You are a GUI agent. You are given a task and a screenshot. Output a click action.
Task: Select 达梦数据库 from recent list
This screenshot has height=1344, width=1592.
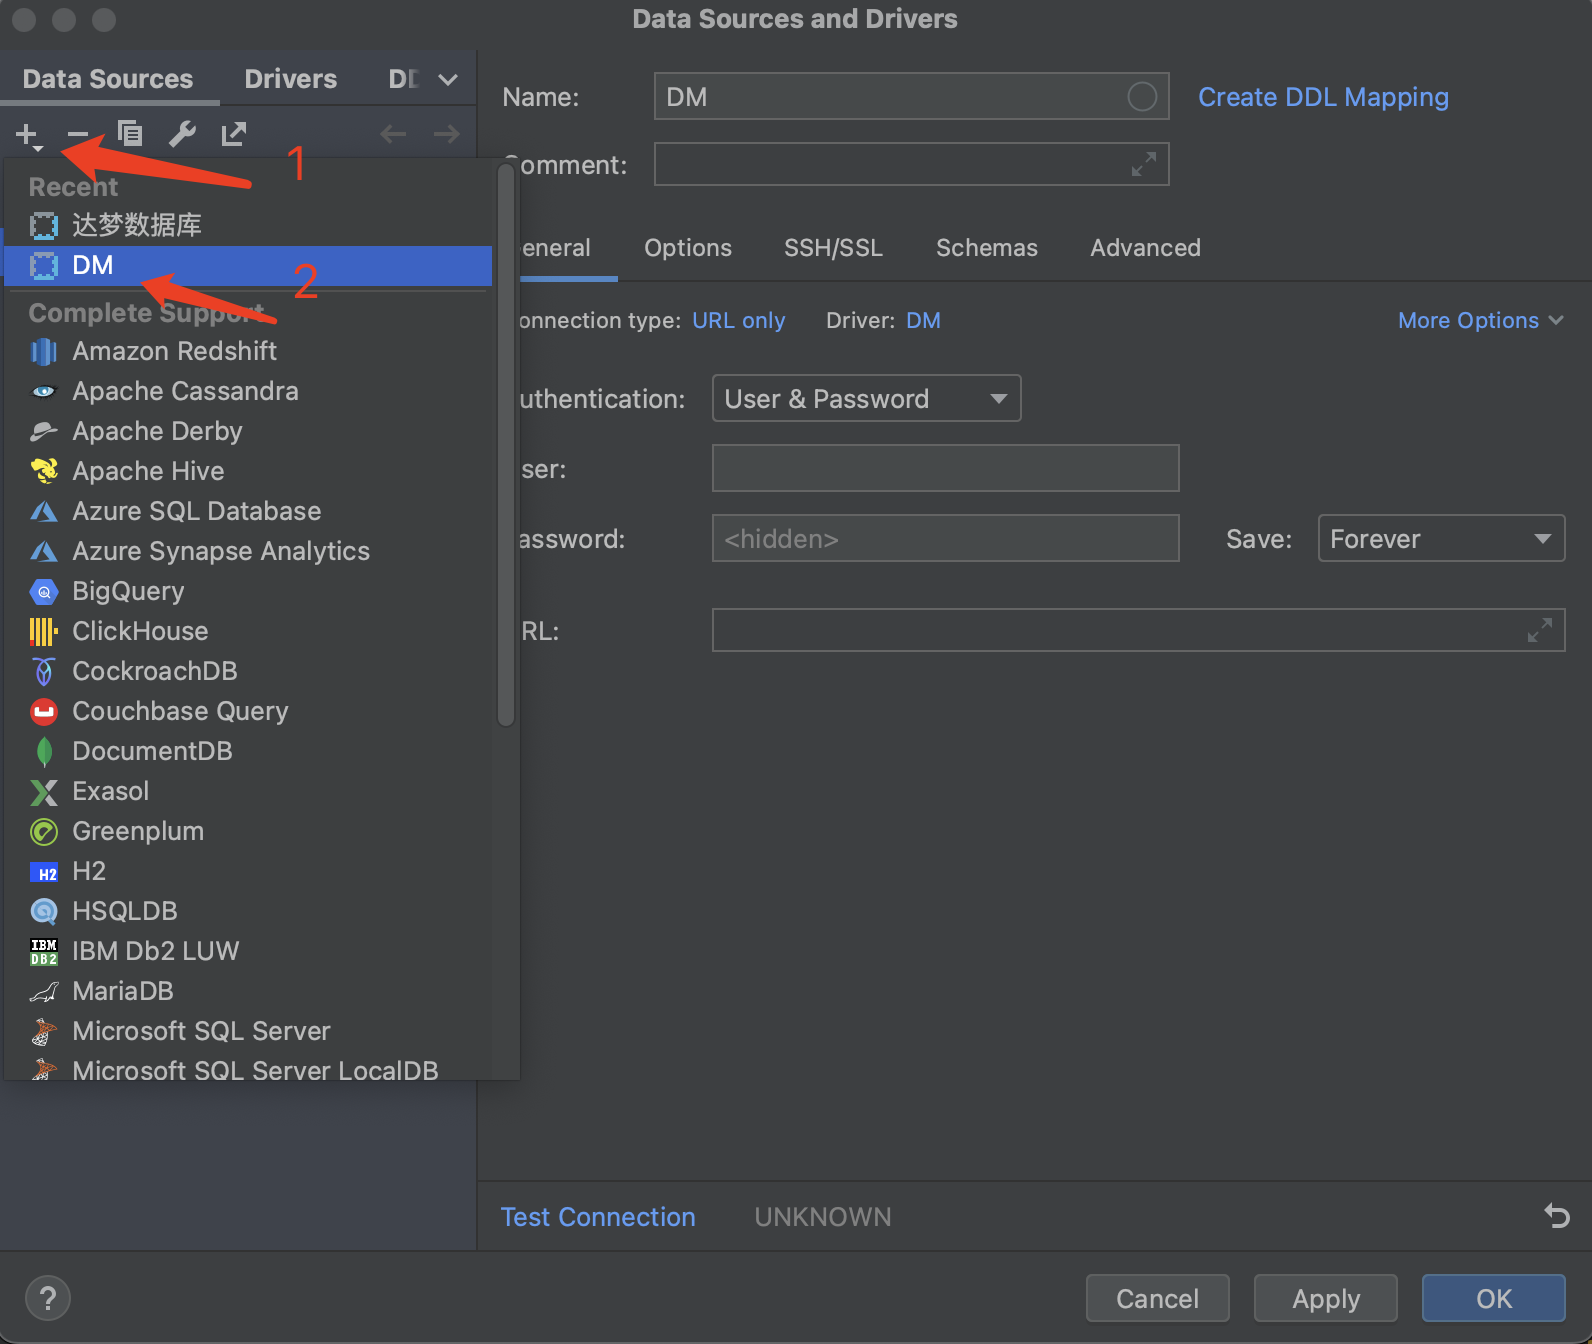[x=248, y=225]
